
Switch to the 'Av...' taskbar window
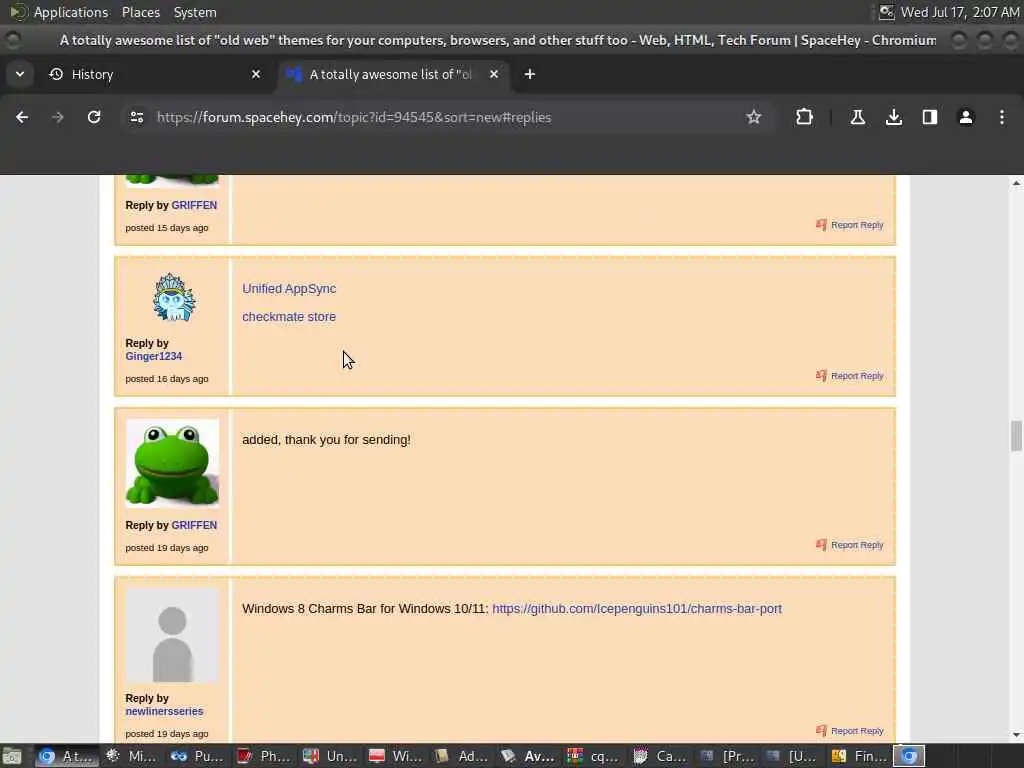[528, 756]
